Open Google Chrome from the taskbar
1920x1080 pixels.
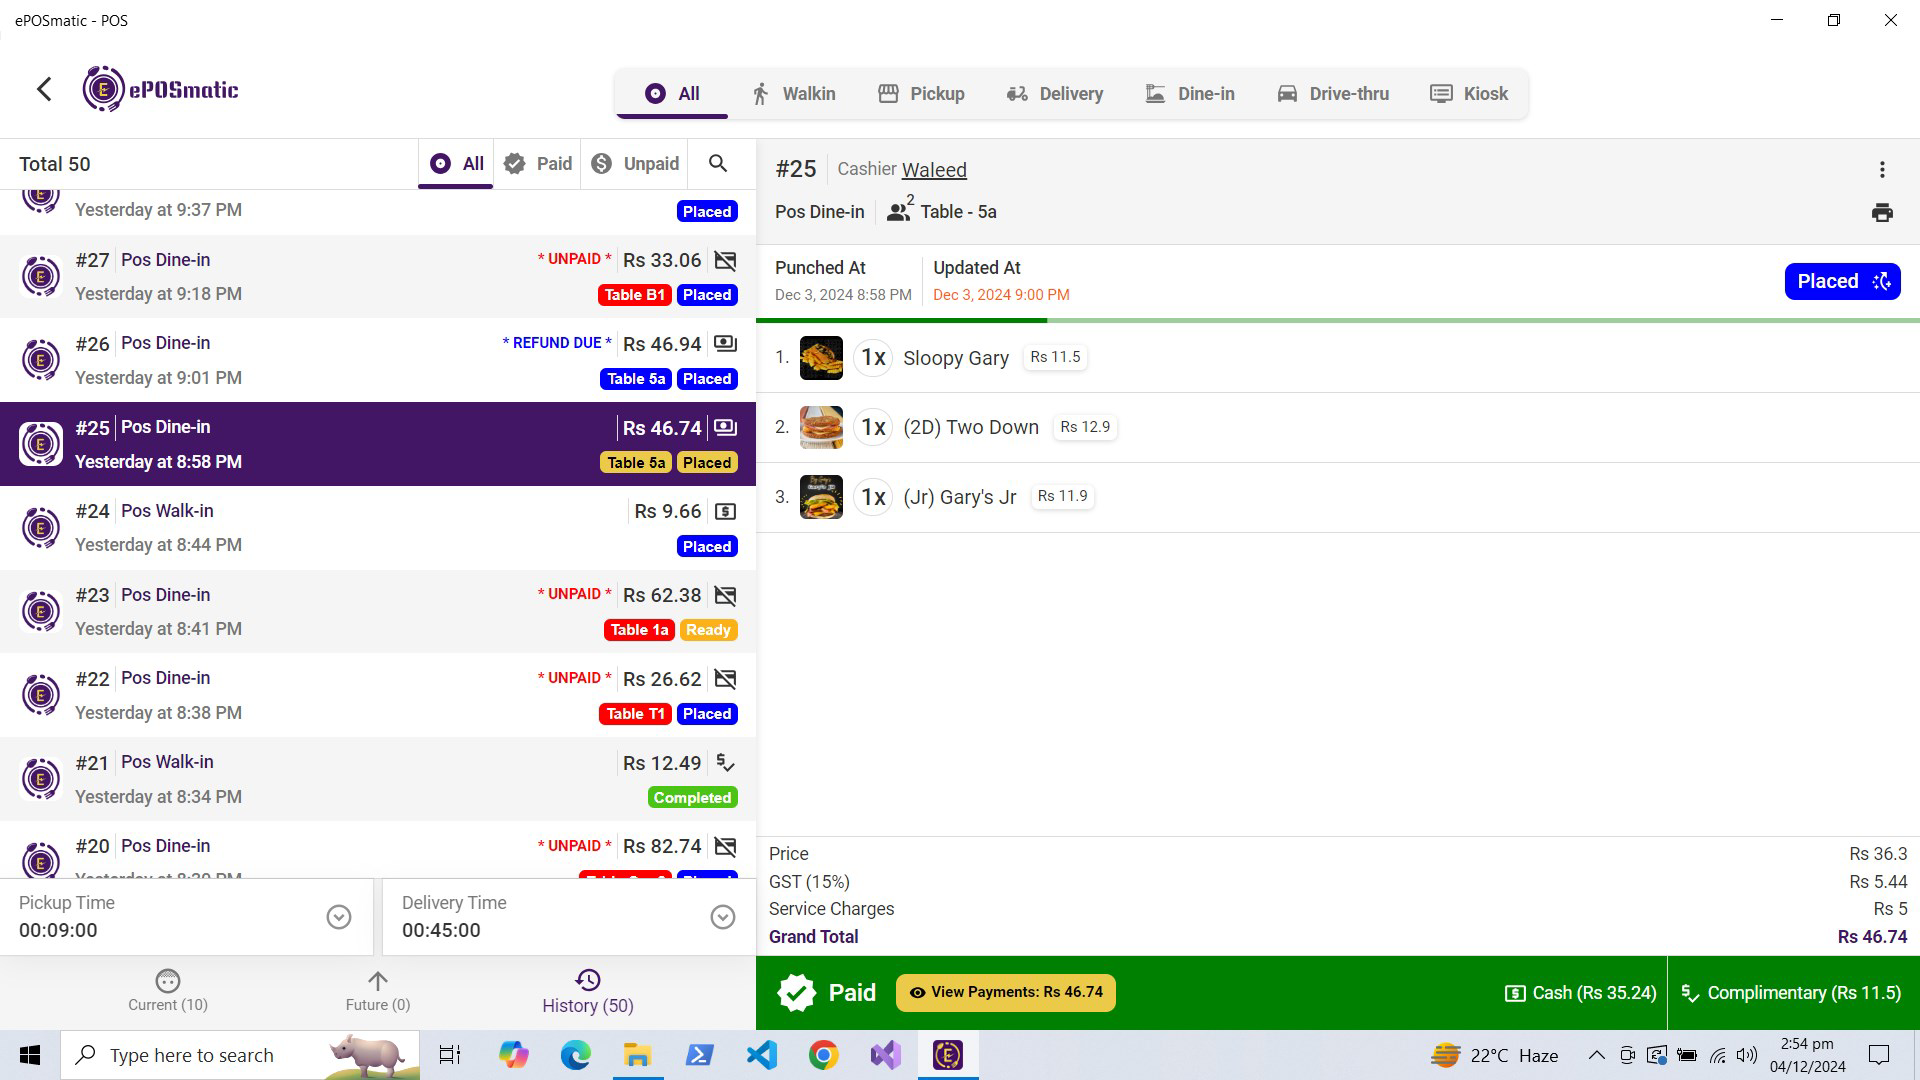(823, 1055)
